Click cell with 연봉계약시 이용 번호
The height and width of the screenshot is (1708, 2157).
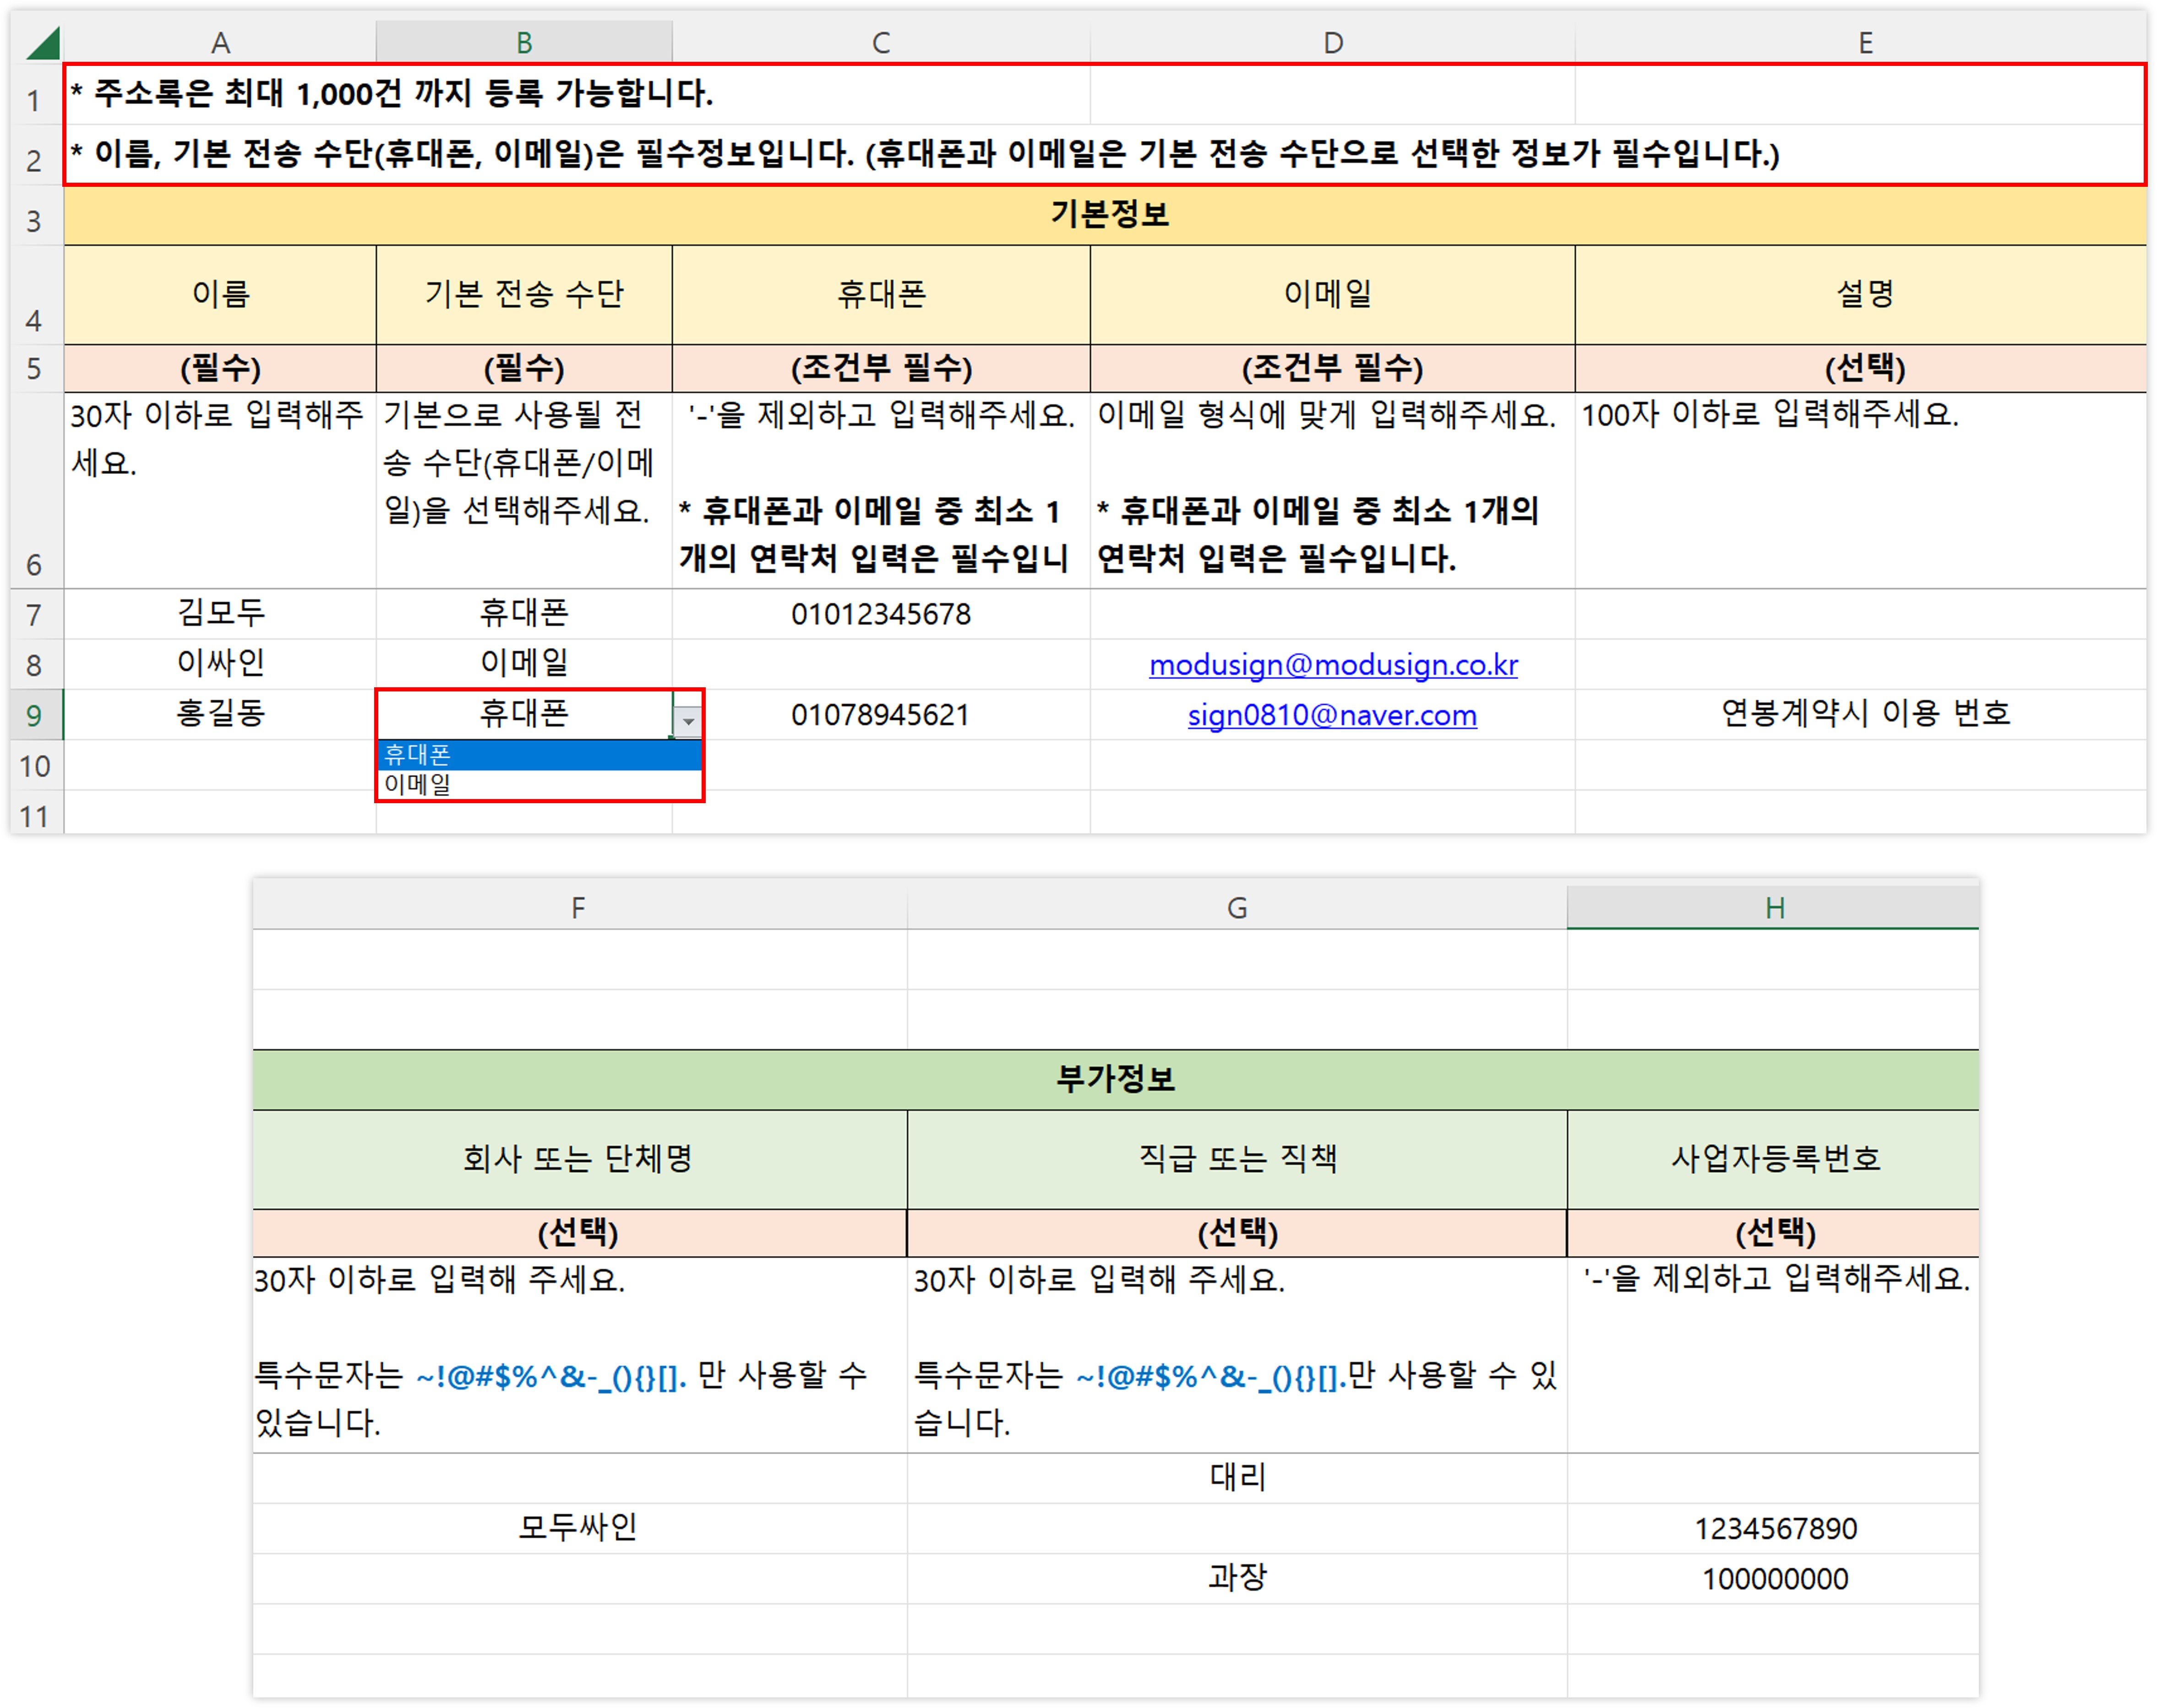click(1864, 714)
